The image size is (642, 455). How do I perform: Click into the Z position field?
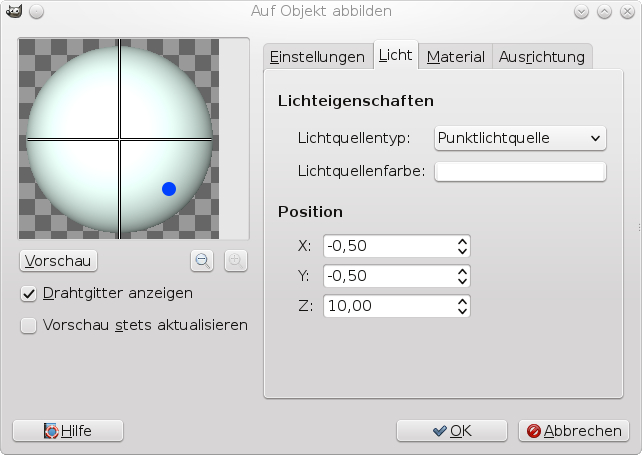coord(389,306)
